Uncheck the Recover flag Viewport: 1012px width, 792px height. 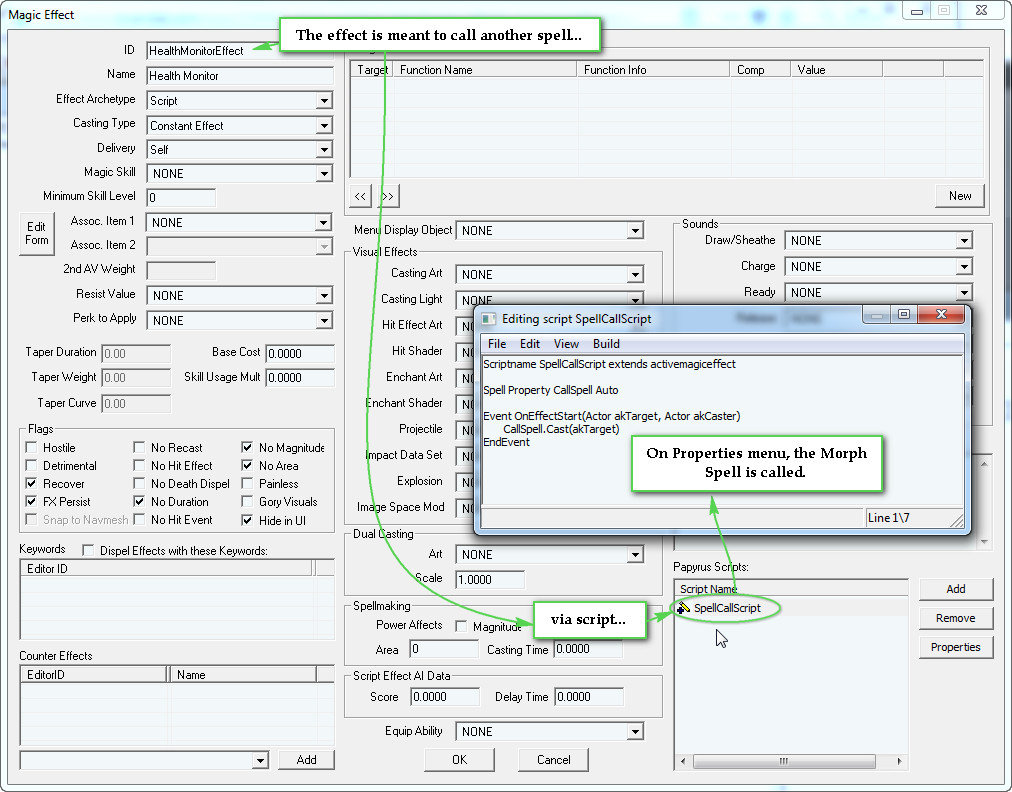click(30, 483)
